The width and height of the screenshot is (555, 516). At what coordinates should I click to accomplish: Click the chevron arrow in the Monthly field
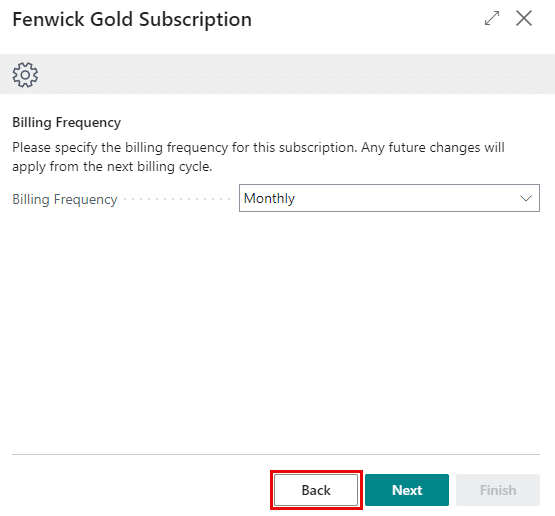(x=526, y=198)
